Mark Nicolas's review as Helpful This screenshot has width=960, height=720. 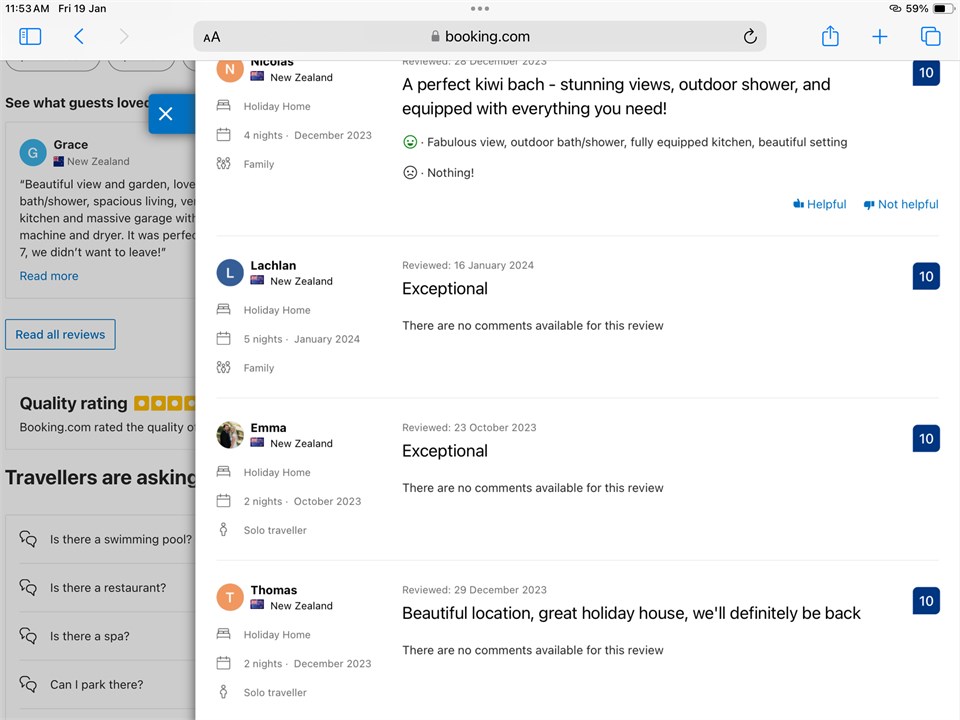[x=819, y=204]
